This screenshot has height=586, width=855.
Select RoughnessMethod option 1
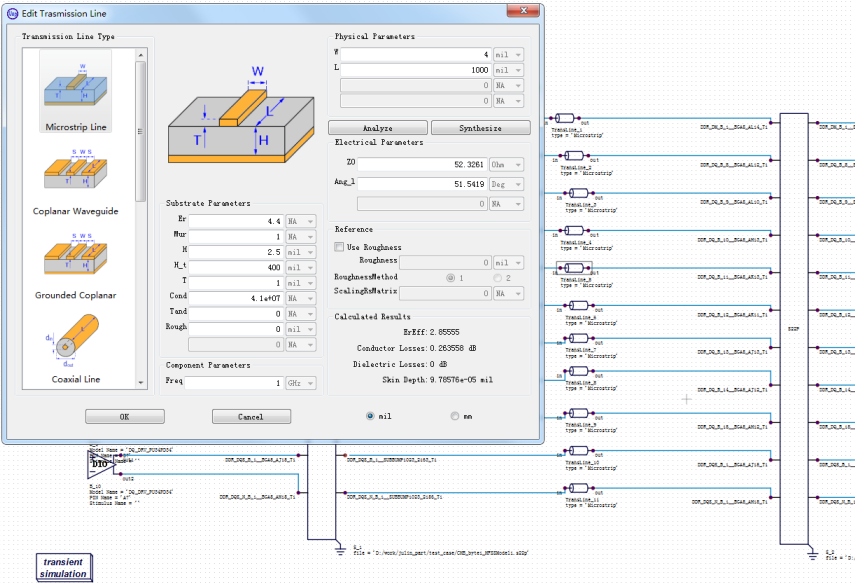[450, 278]
